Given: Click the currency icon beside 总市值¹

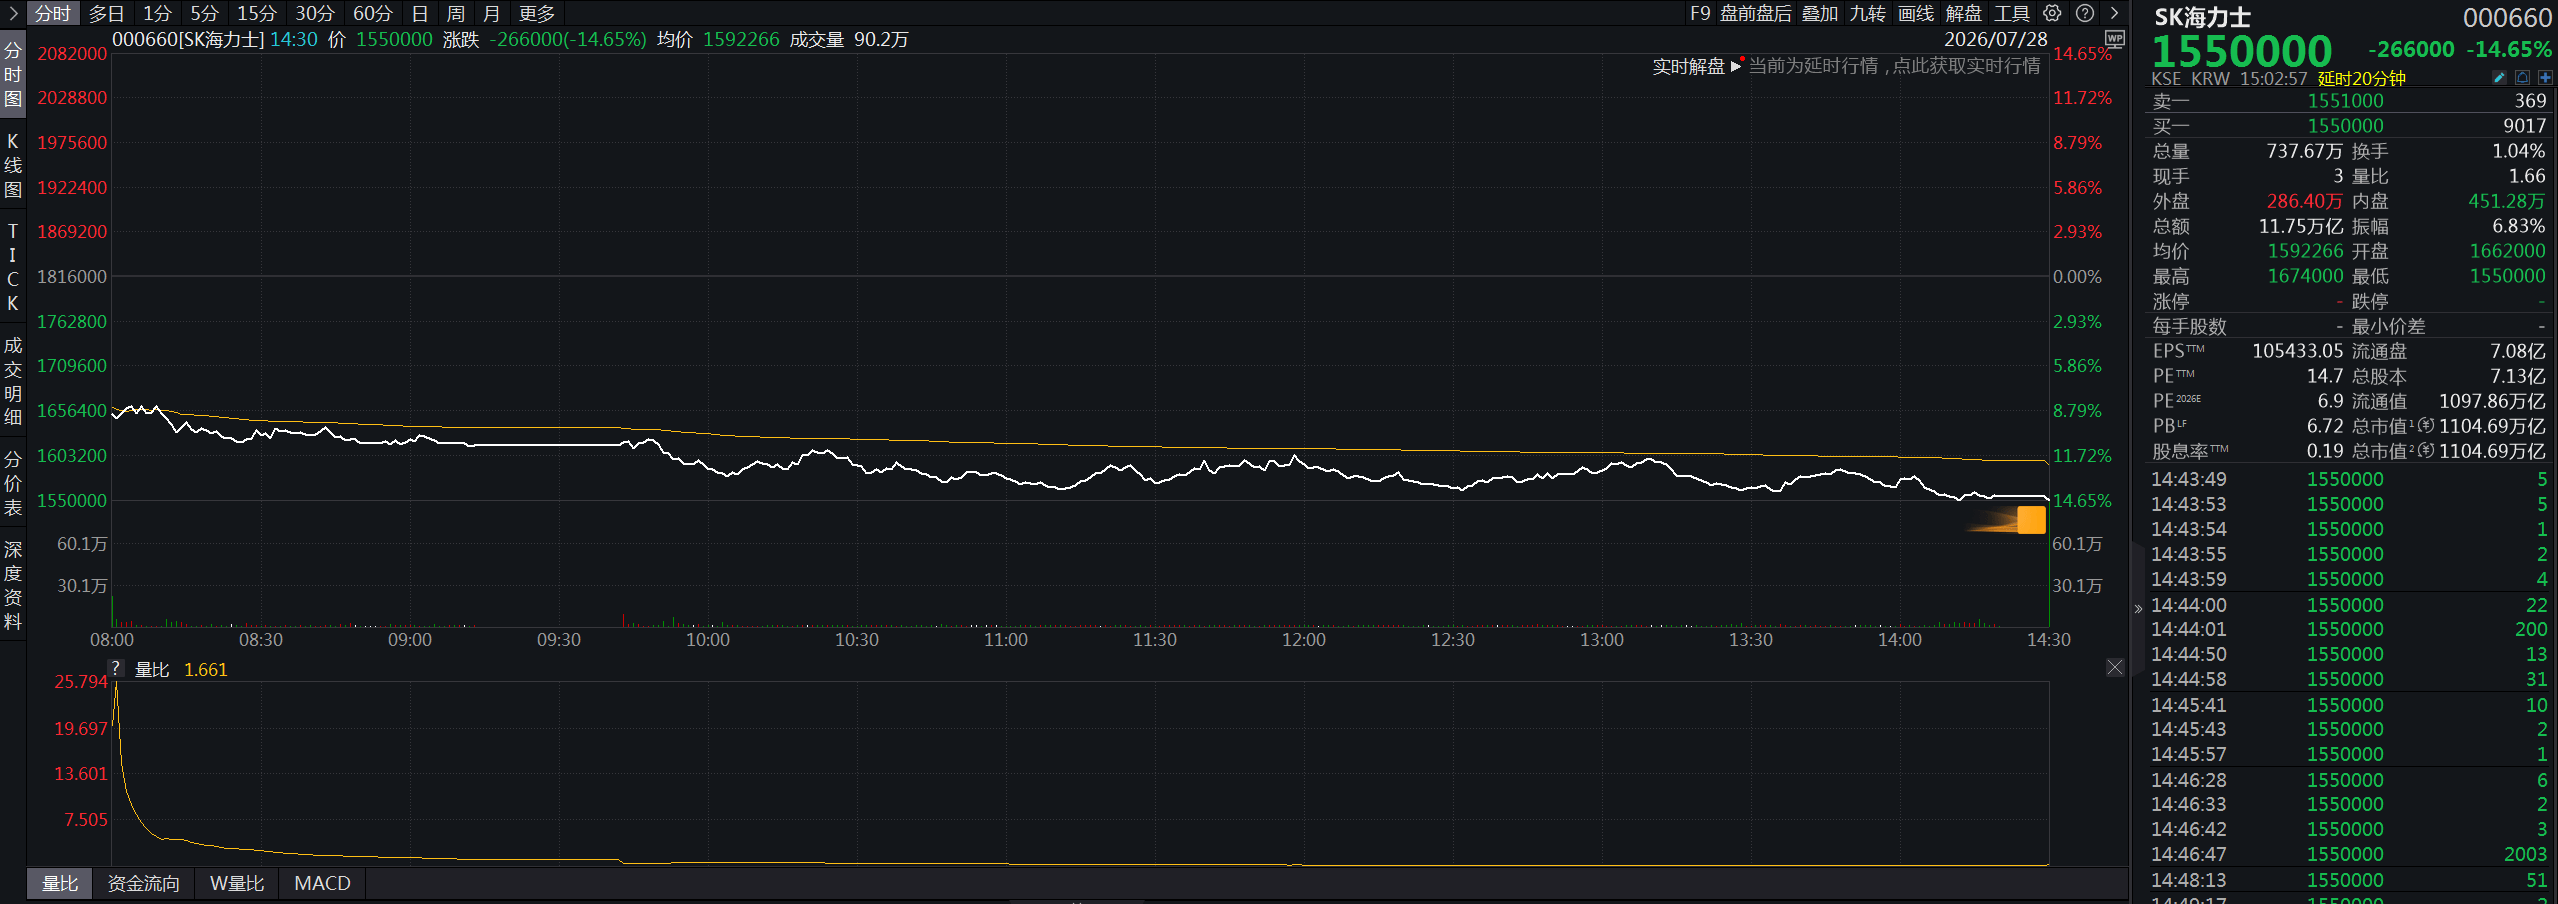Looking at the screenshot, I should [x=2426, y=425].
